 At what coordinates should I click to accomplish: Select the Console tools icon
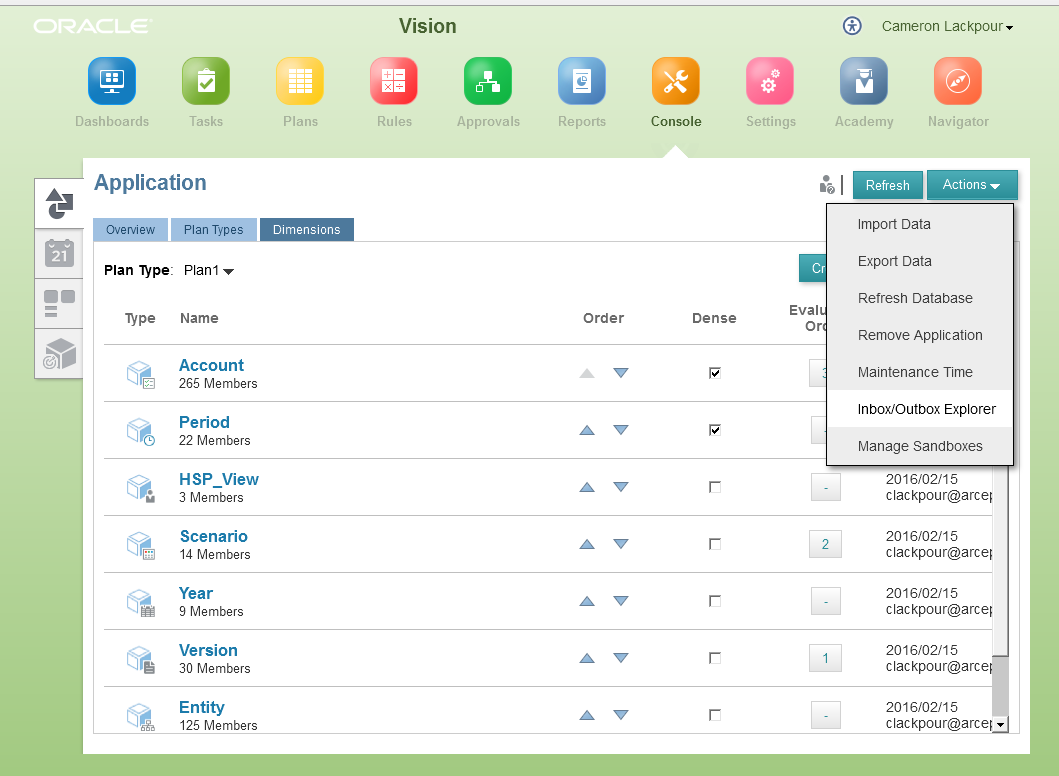click(x=675, y=81)
